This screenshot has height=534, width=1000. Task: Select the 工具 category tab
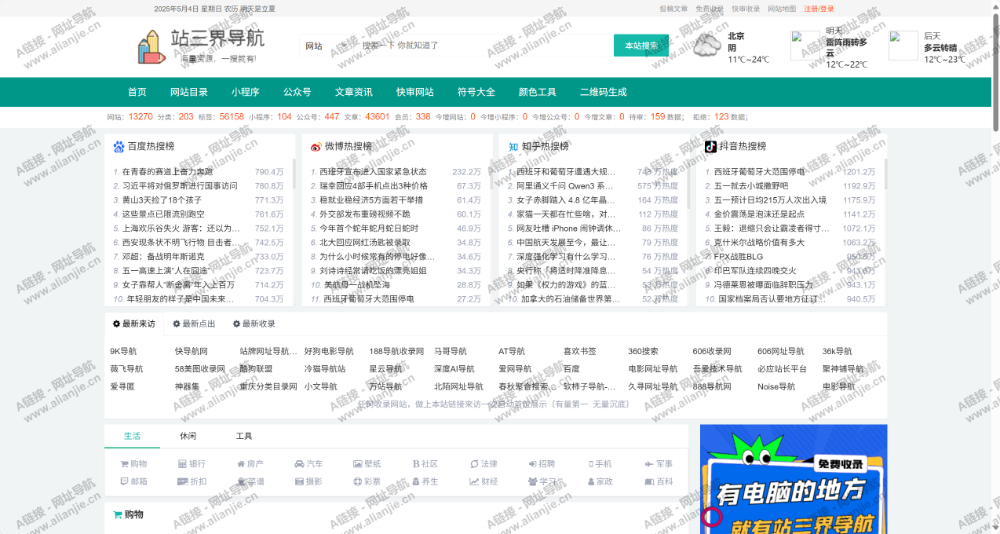[244, 436]
